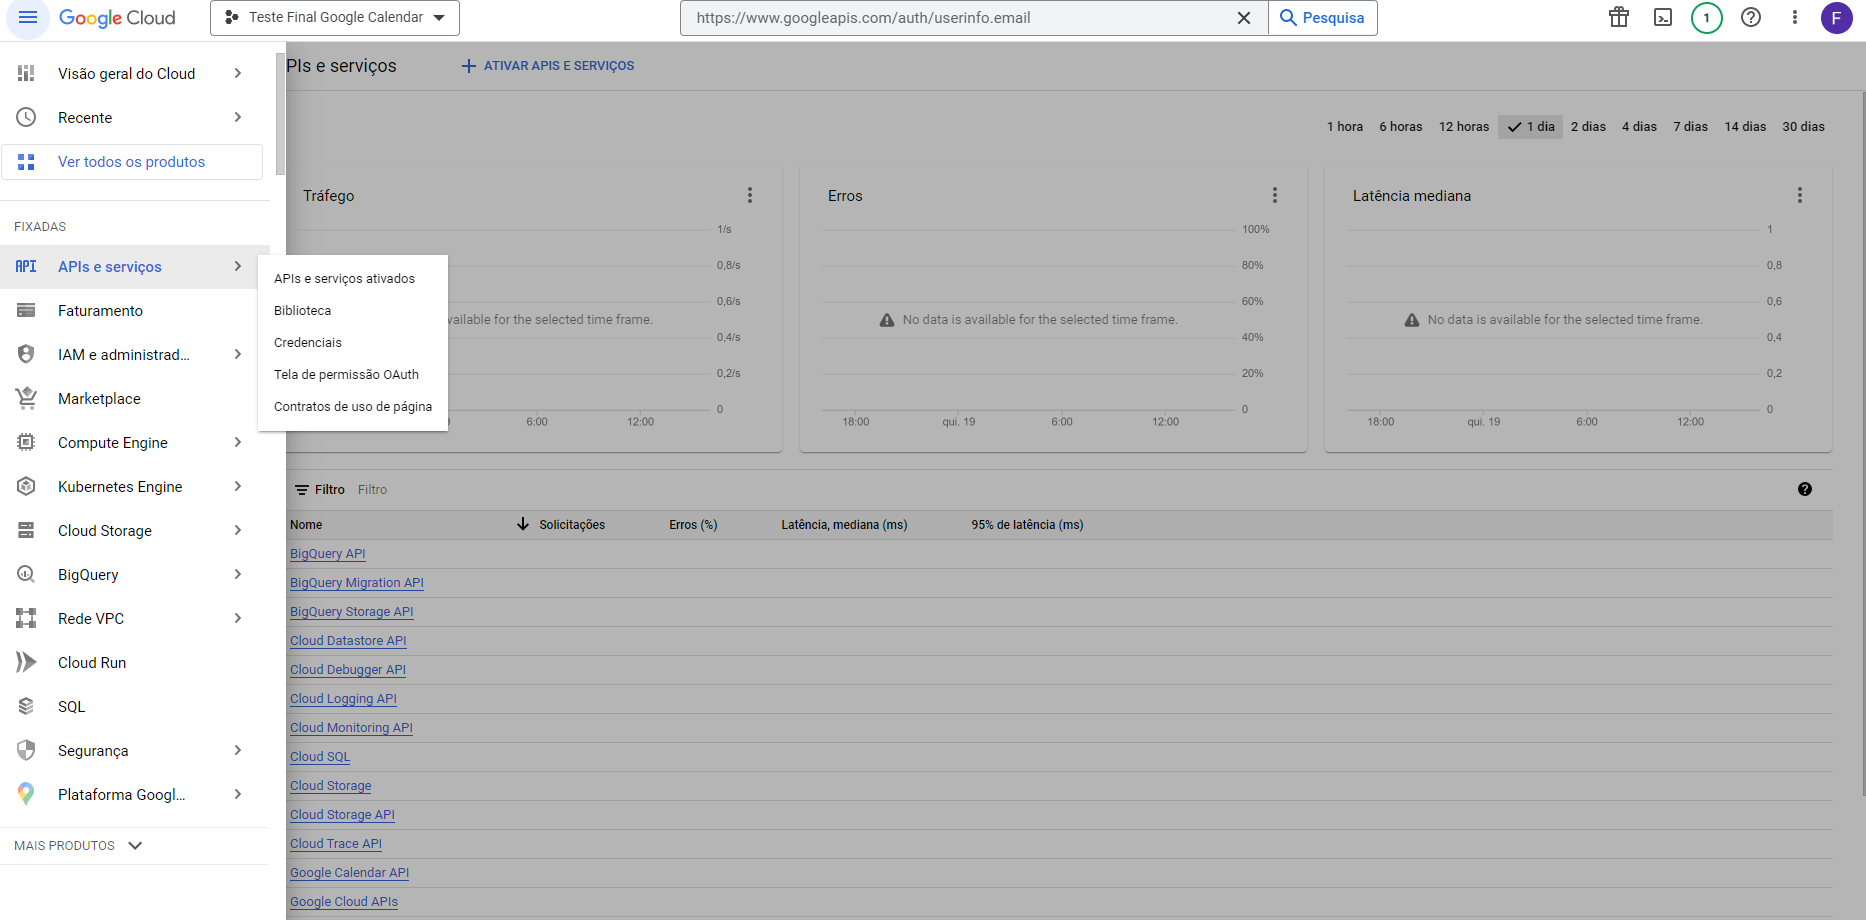Open Tráfego chart options menu
Screen dimensions: 1866x920
[x=750, y=196]
